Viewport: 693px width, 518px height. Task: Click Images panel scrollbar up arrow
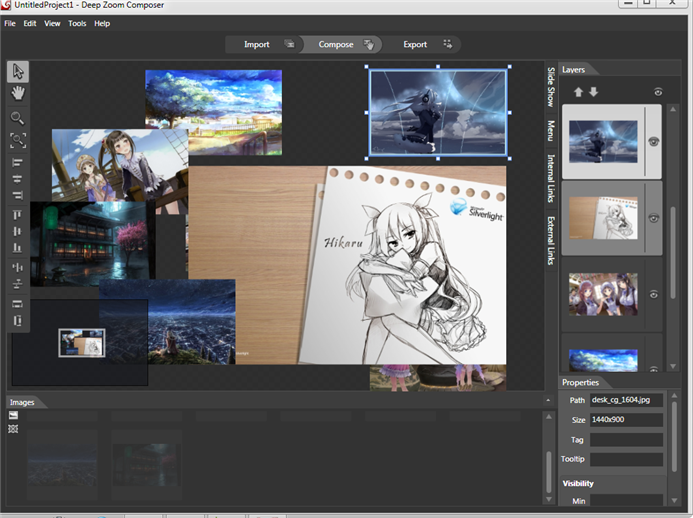click(x=548, y=416)
